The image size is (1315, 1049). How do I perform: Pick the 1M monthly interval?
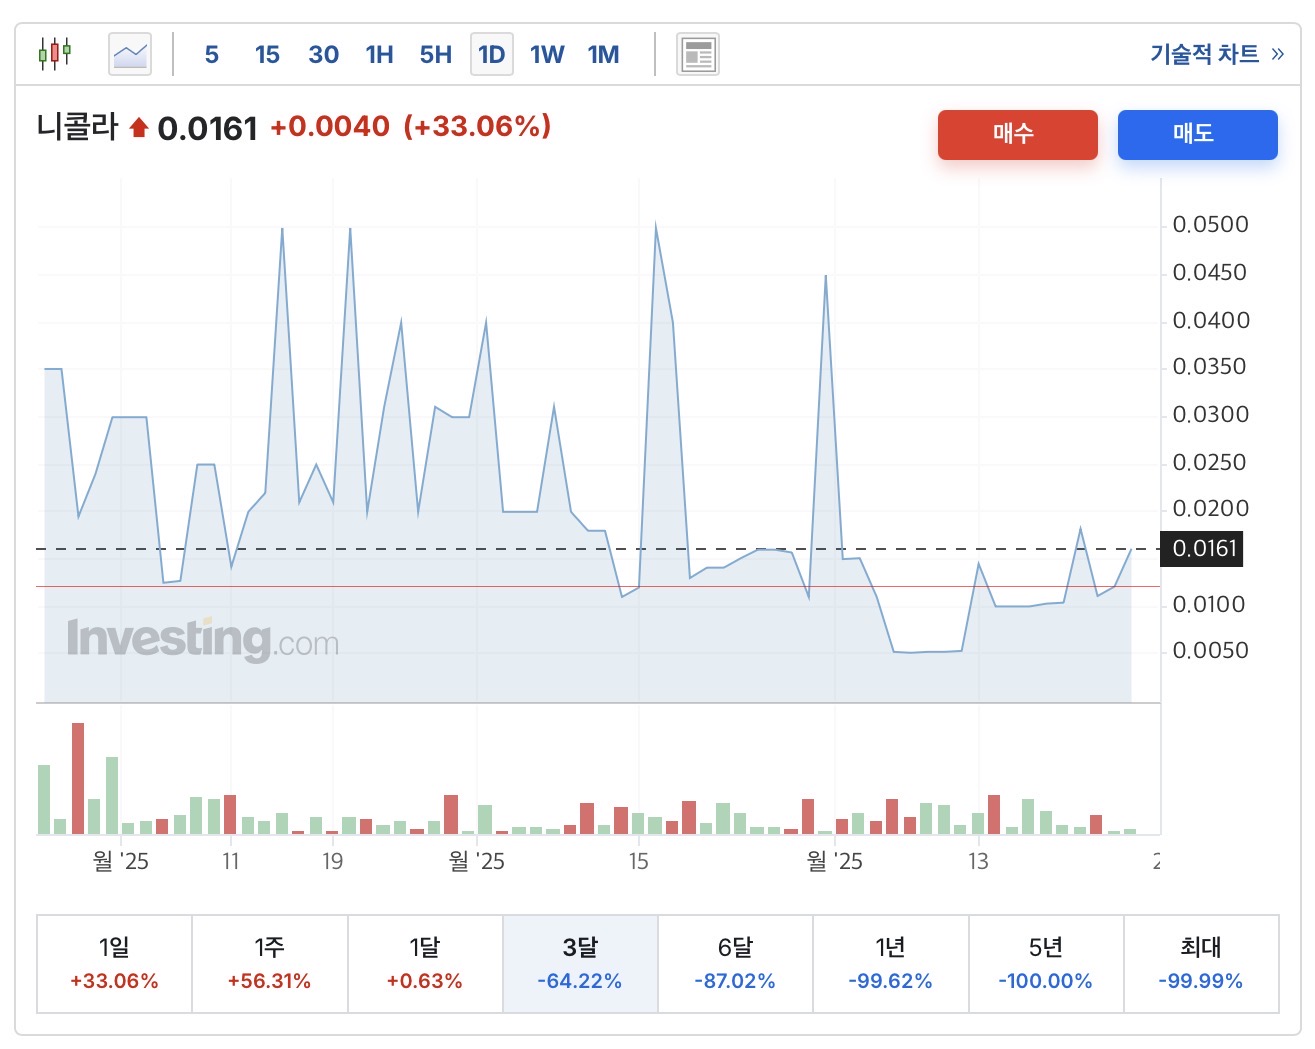tap(603, 54)
